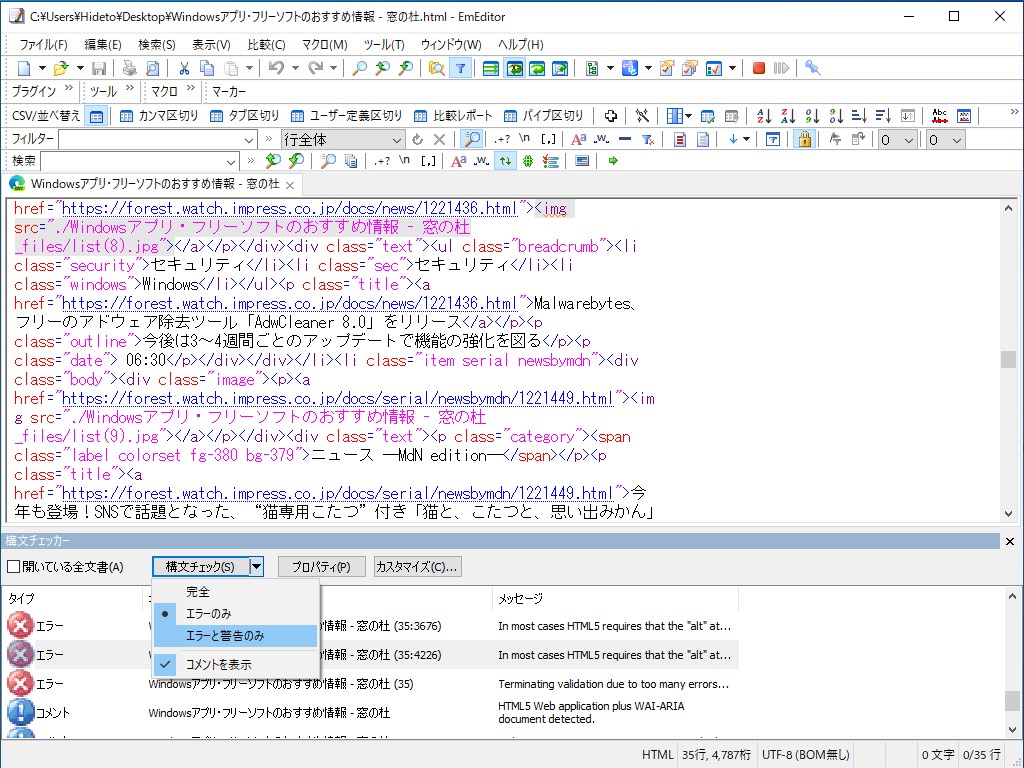Click the New file icon
This screenshot has width=1024, height=768.
click(x=24, y=68)
